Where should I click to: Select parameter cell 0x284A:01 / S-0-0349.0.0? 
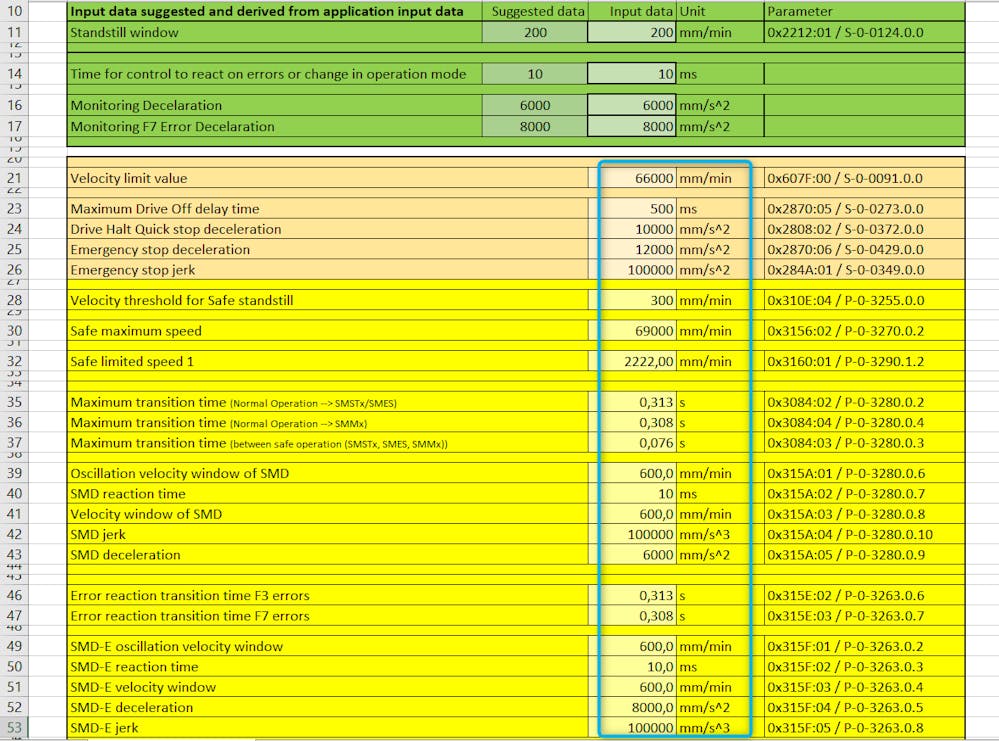click(x=865, y=270)
